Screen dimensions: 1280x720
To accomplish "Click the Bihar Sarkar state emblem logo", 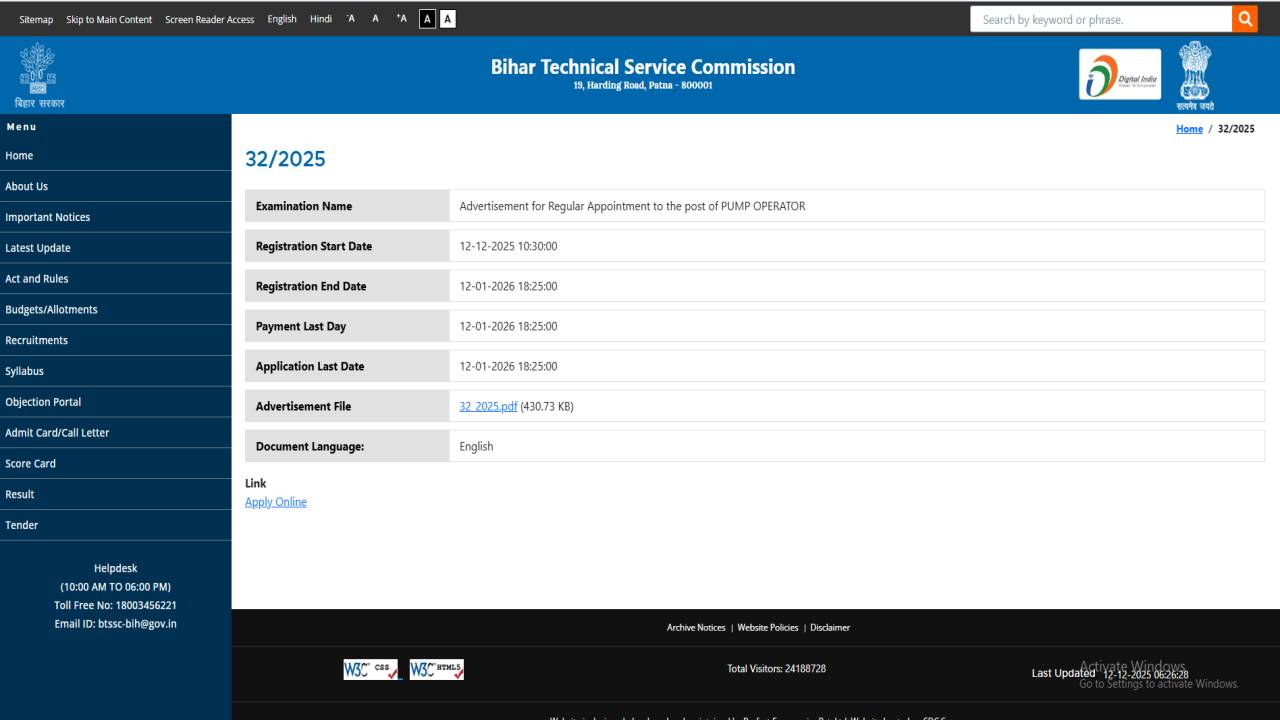I will coord(37,70).
